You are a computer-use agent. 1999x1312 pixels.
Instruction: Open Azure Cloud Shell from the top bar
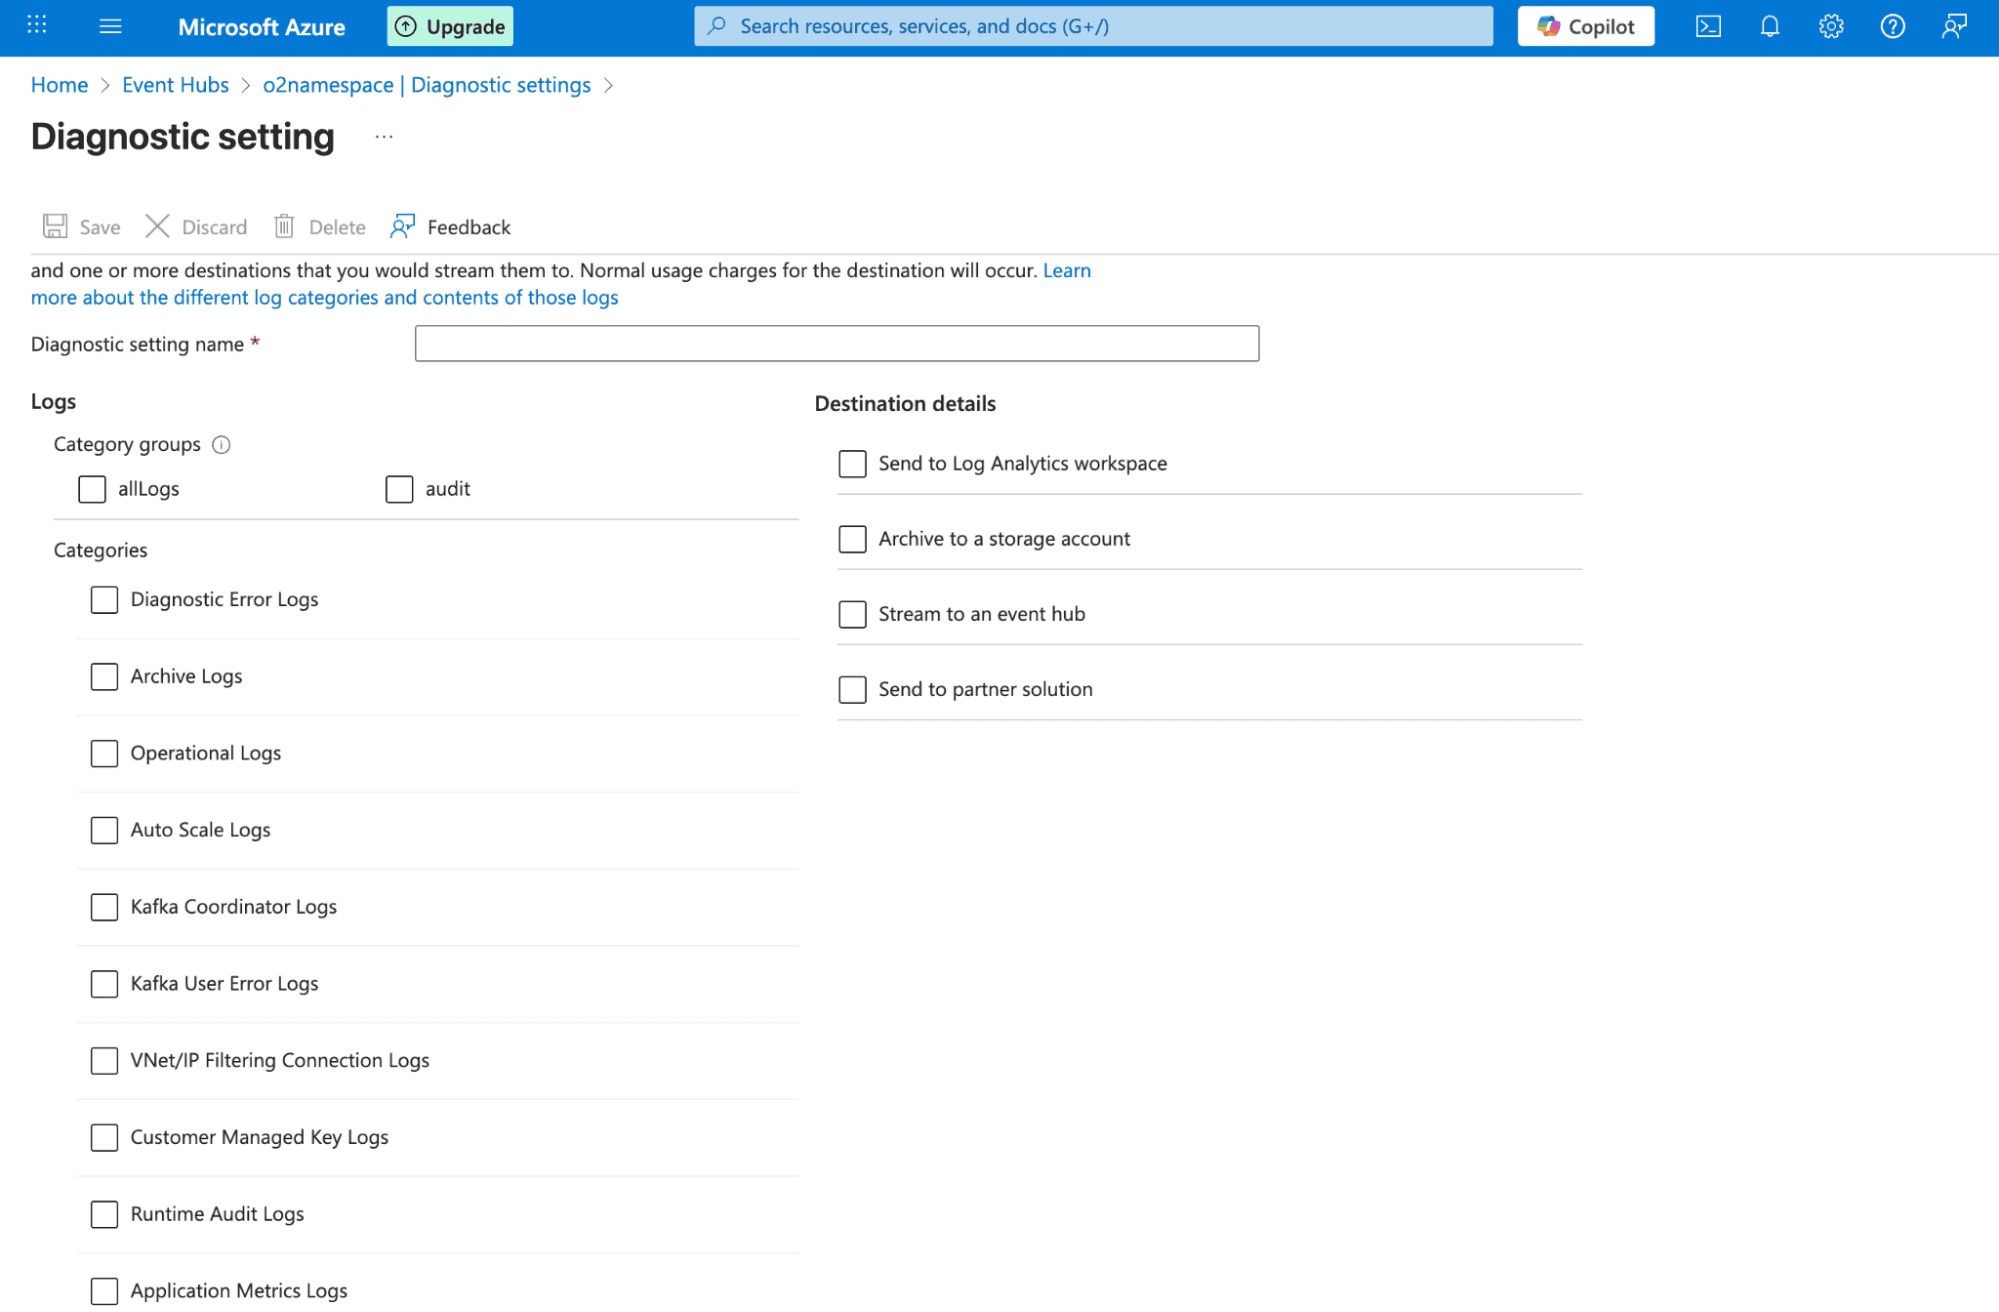point(1708,26)
